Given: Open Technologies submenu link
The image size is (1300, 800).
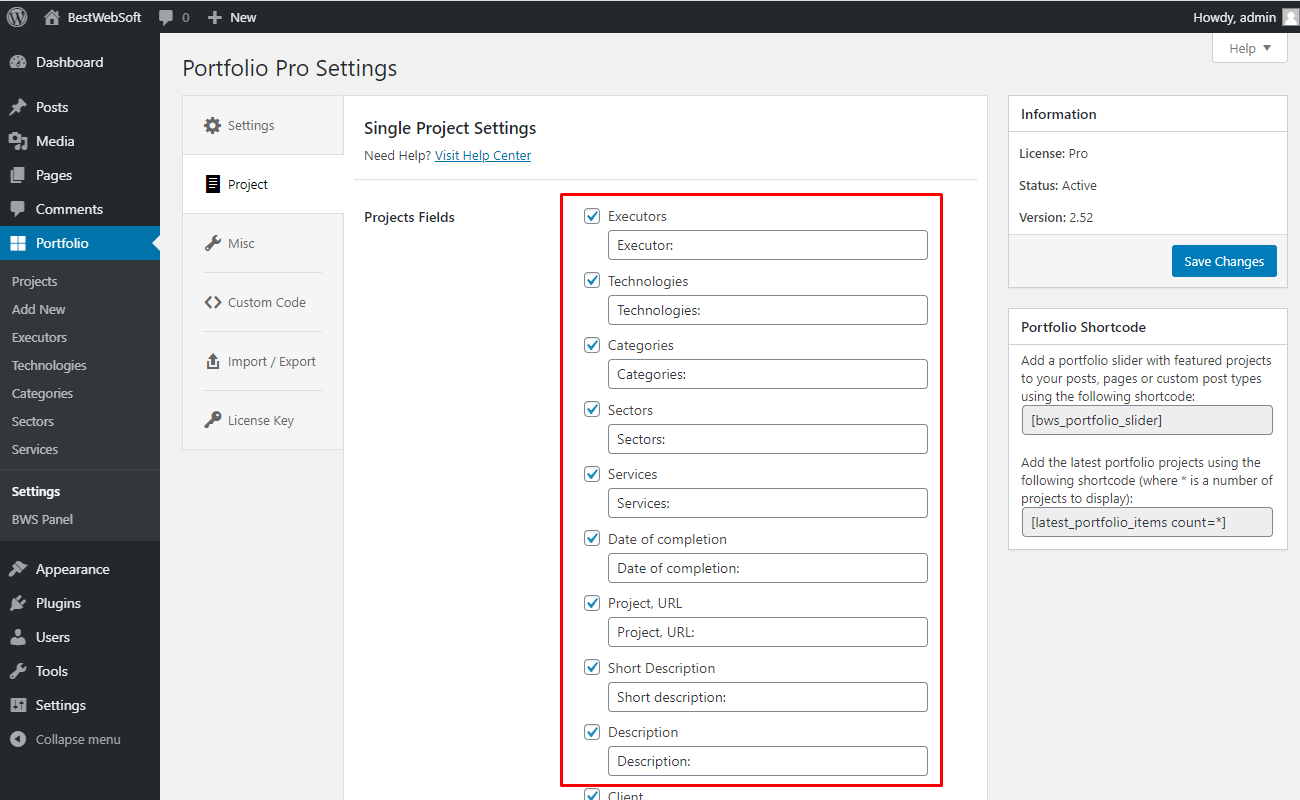Looking at the screenshot, I should tap(49, 365).
